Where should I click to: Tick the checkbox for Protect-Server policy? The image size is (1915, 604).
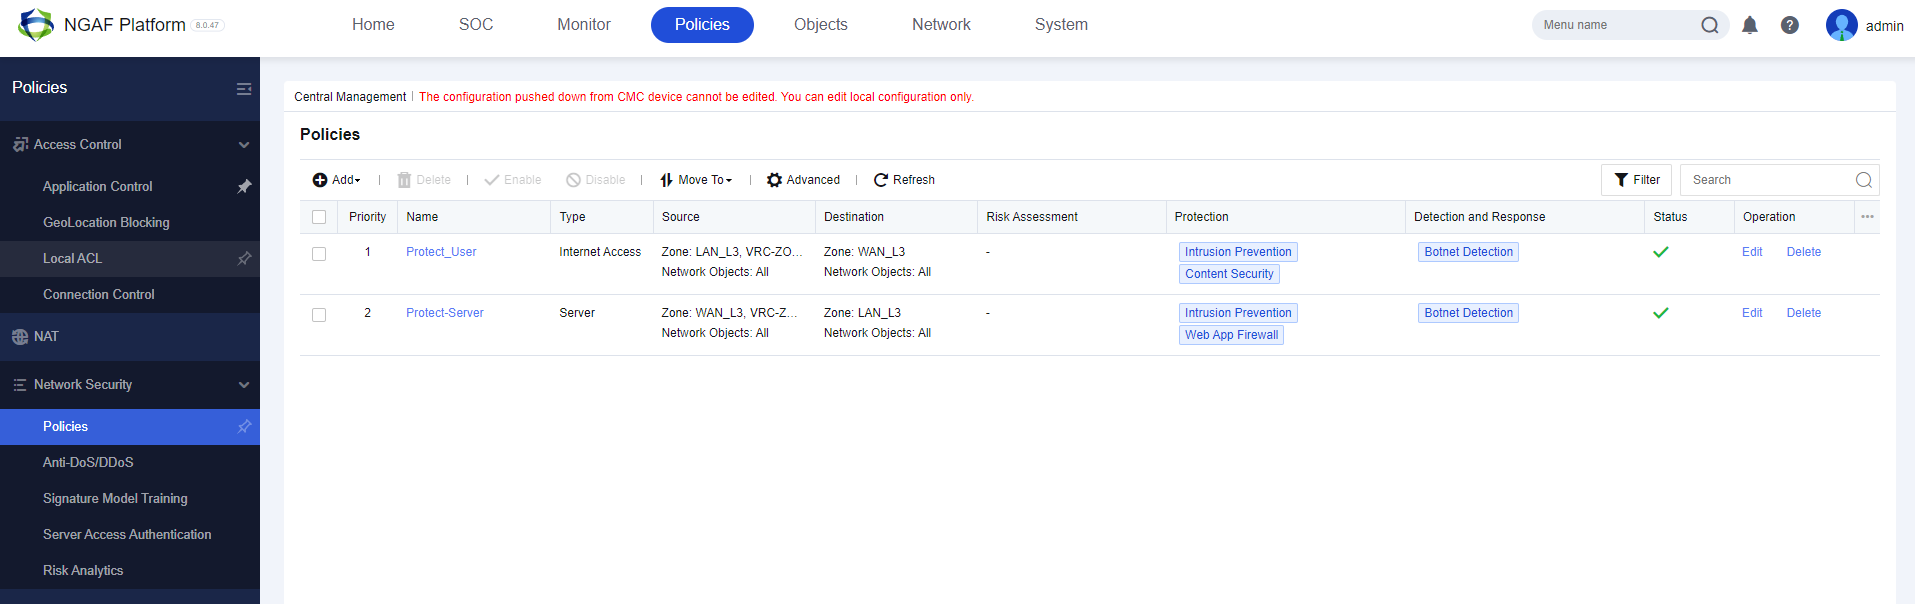click(x=319, y=315)
